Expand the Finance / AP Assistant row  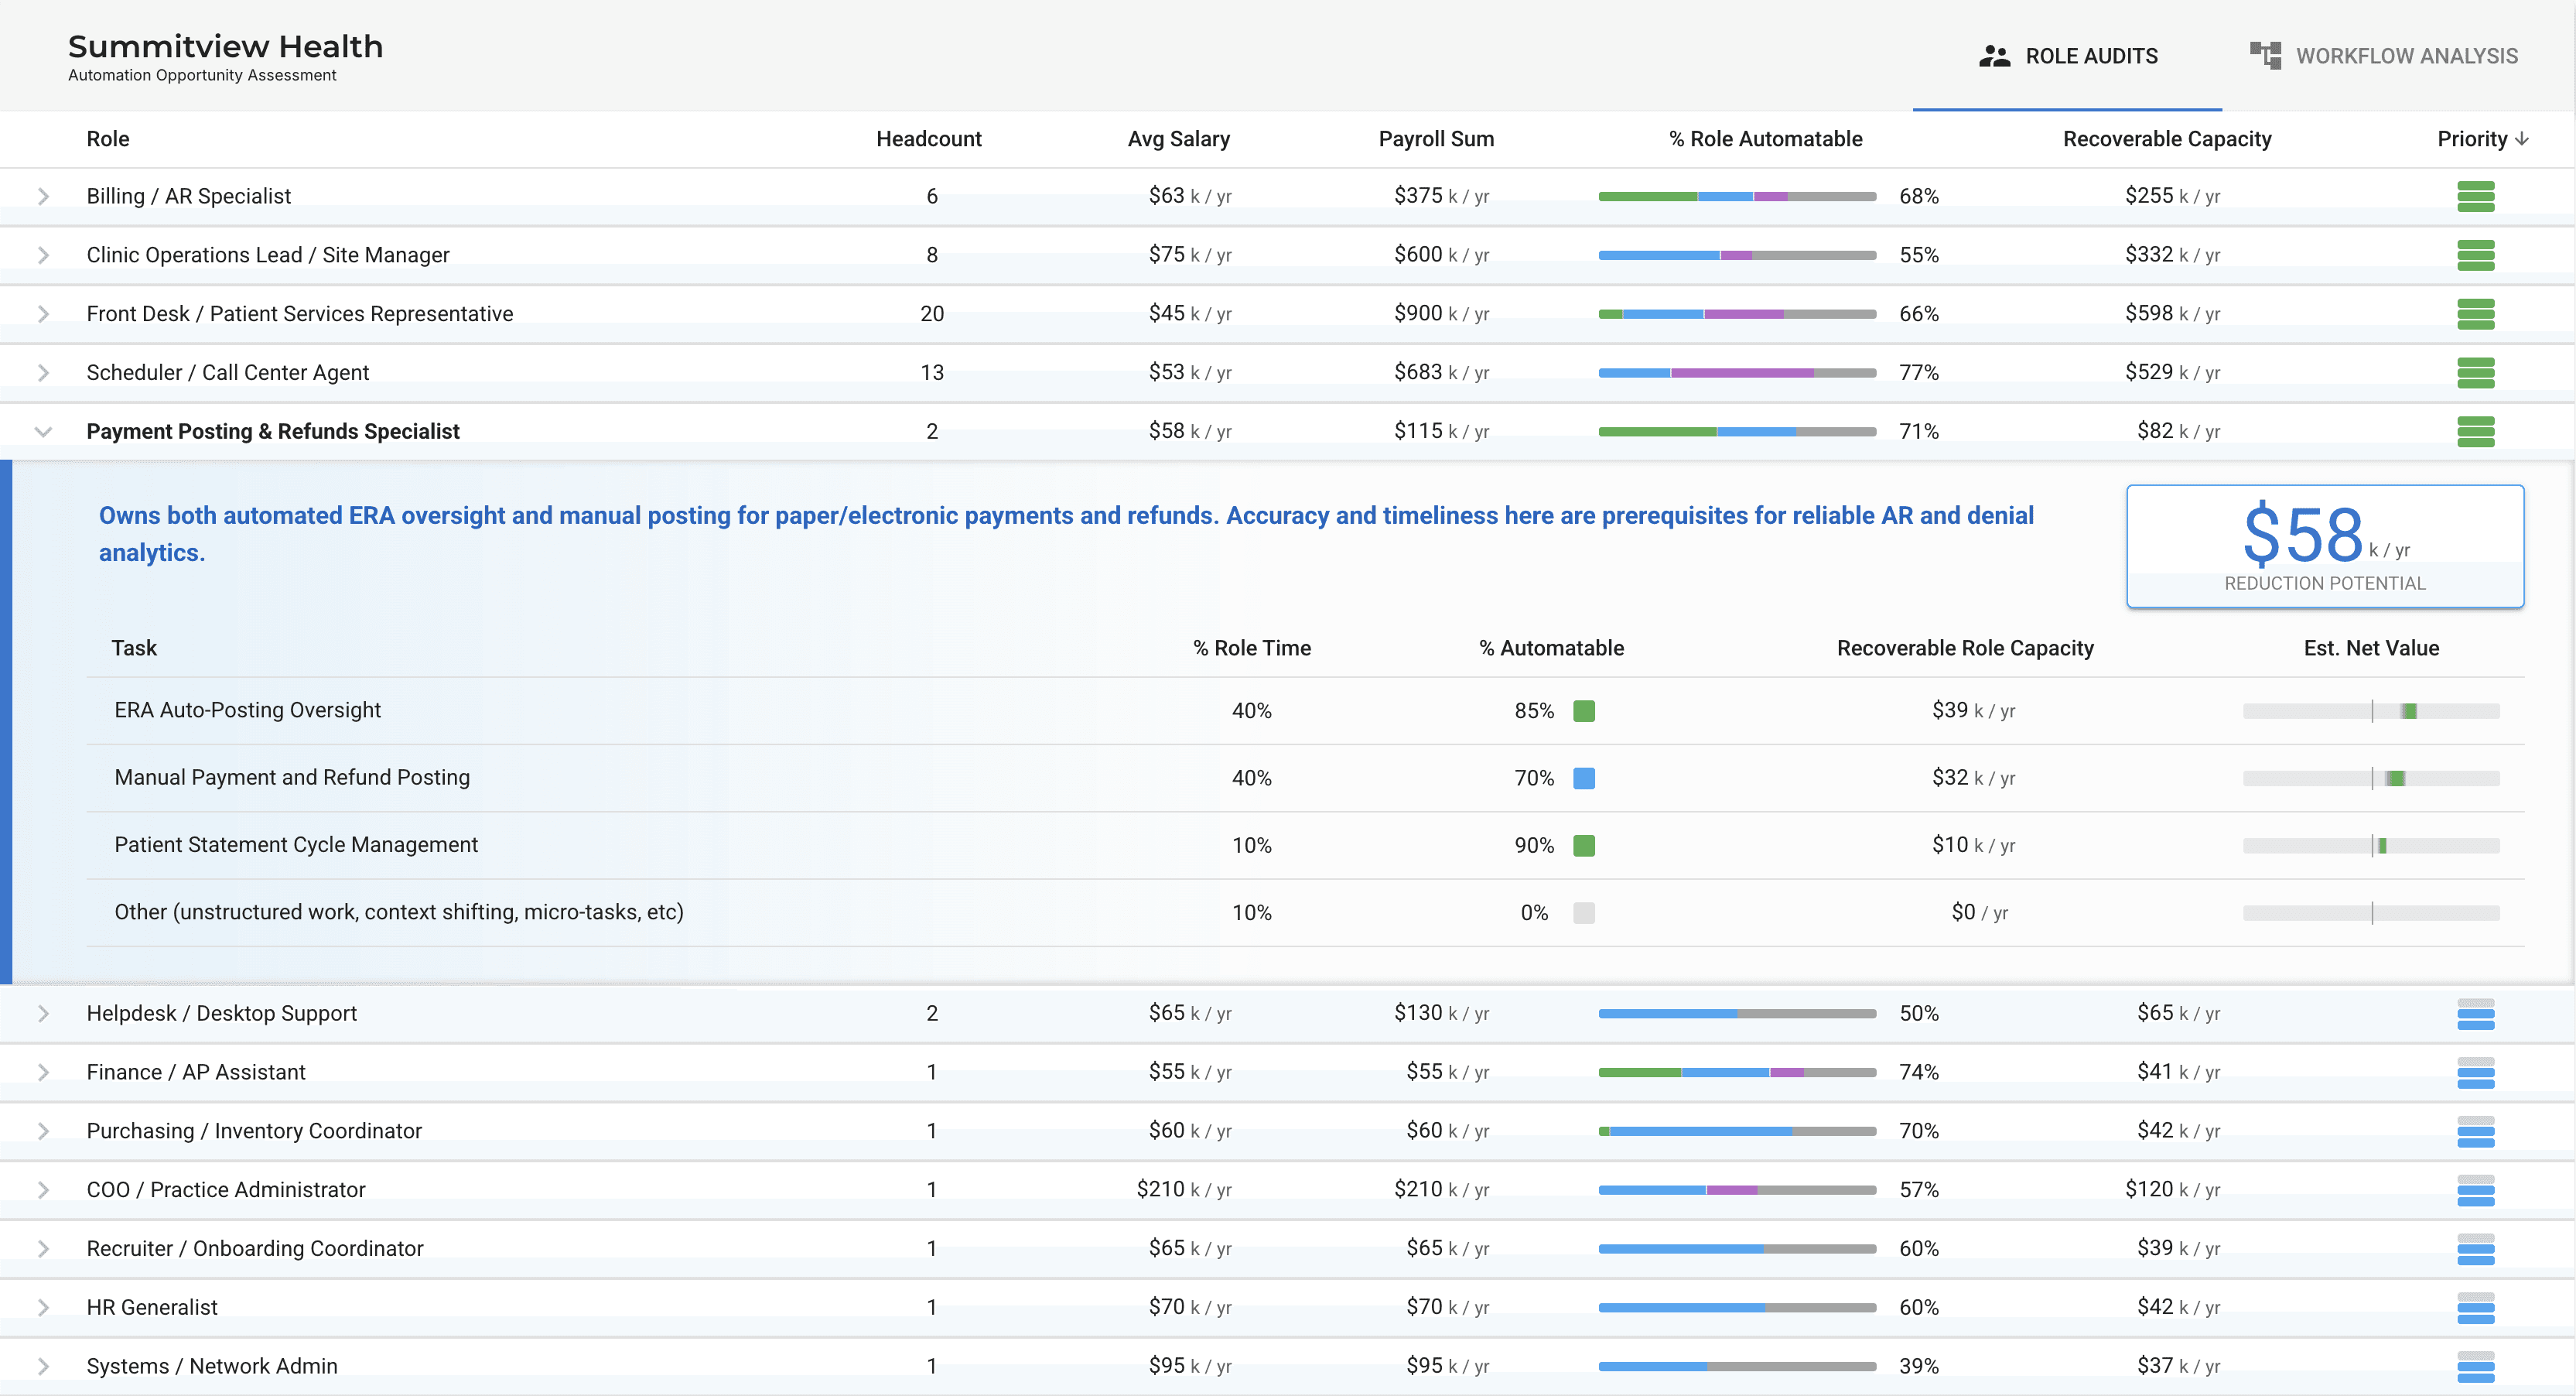43,1071
